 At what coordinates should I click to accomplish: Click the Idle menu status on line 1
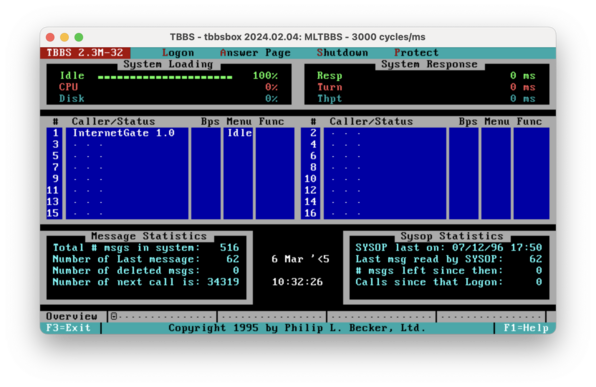click(239, 133)
